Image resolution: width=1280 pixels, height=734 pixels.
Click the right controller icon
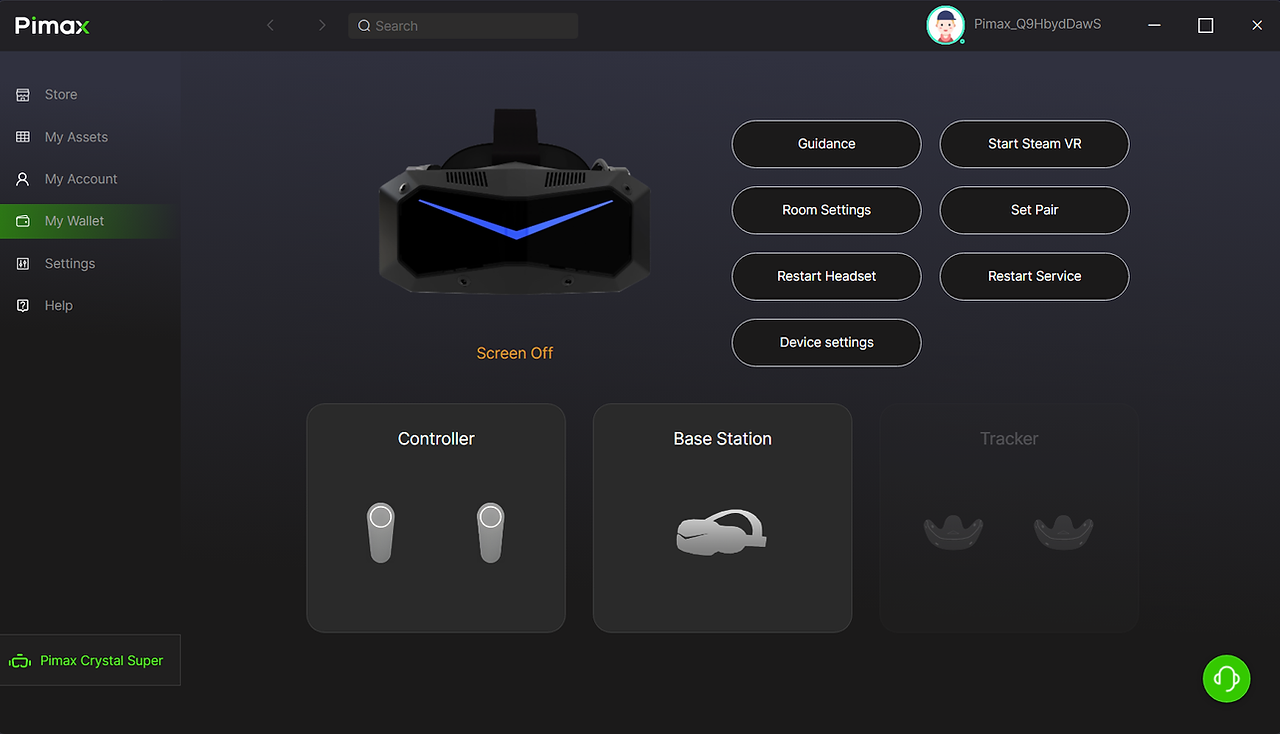[x=490, y=532]
